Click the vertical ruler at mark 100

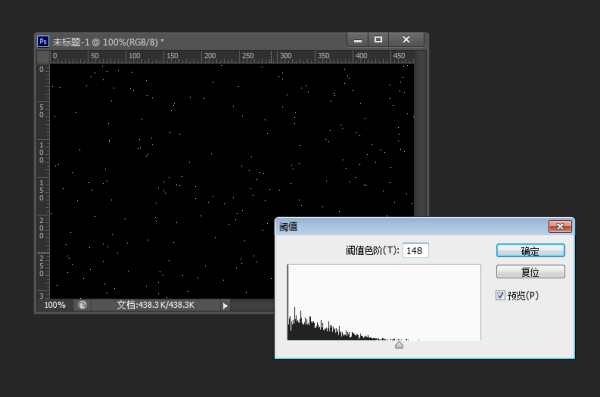click(x=42, y=152)
